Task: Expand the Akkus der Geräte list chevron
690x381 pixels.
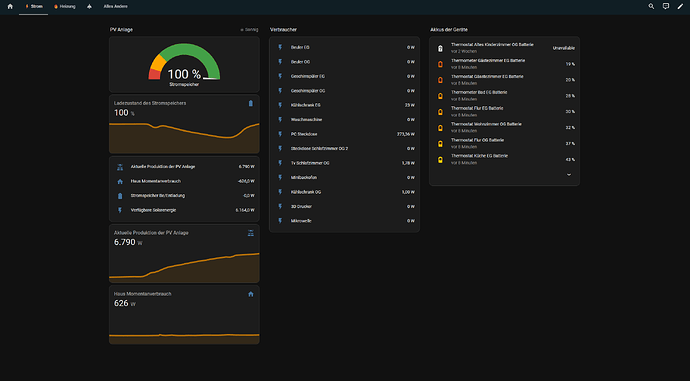Action: [569, 175]
